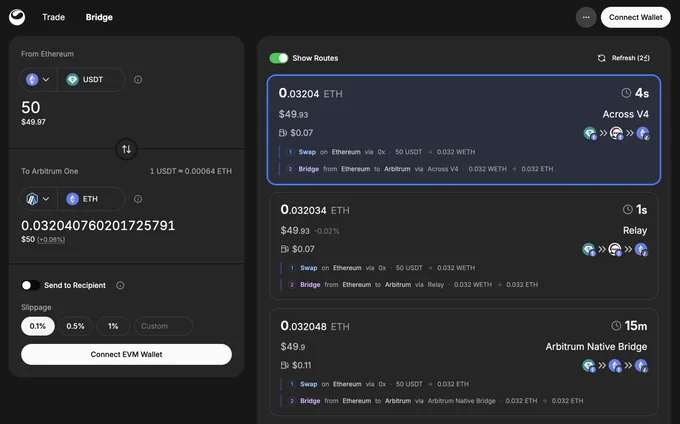Select the Relay route card

click(x=464, y=246)
